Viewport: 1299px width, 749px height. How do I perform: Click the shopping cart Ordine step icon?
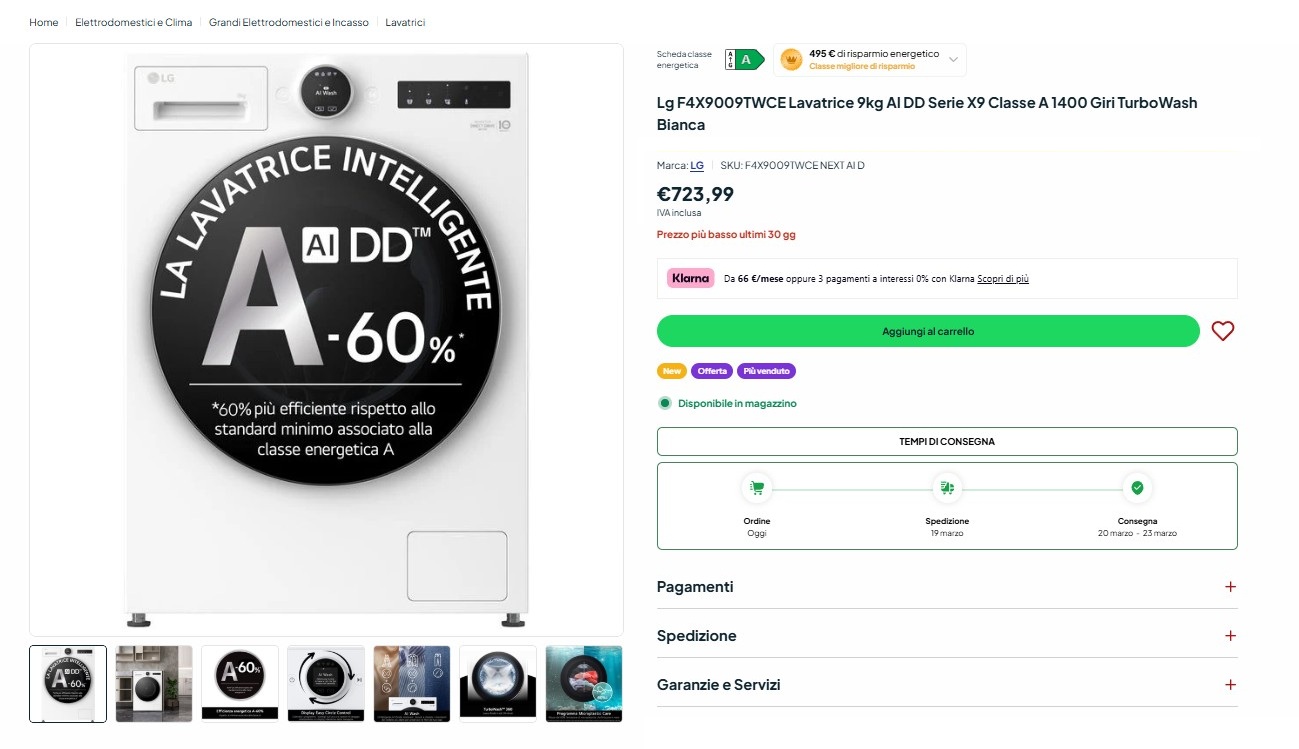757,488
